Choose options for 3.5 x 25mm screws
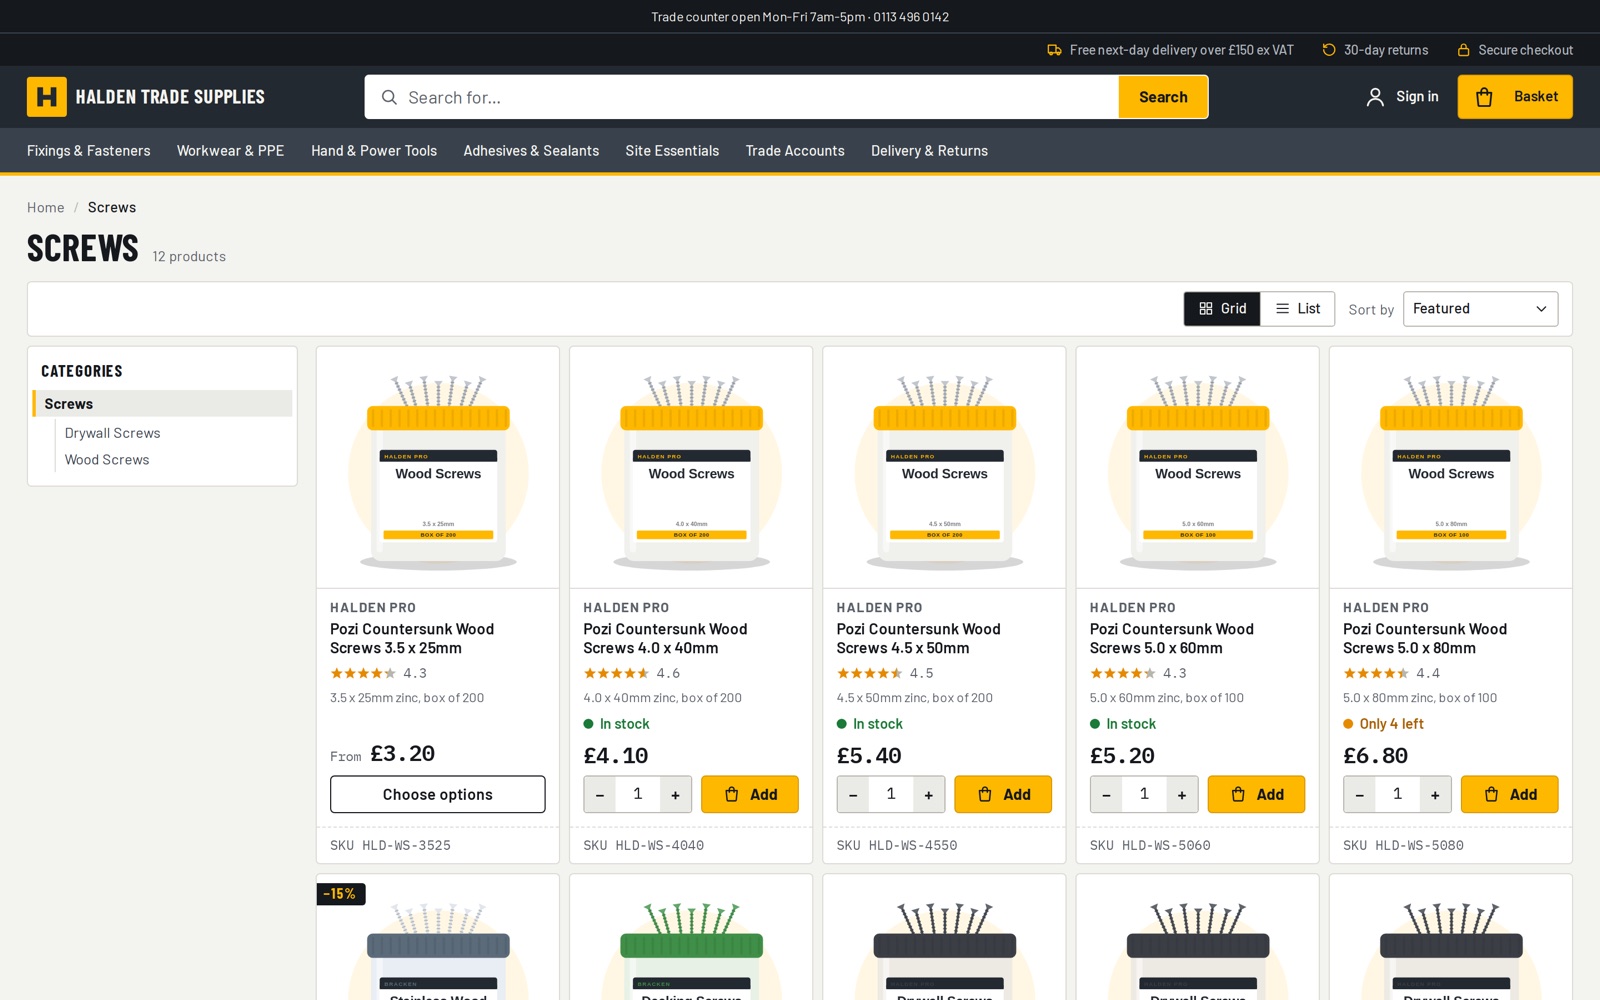 coord(438,795)
